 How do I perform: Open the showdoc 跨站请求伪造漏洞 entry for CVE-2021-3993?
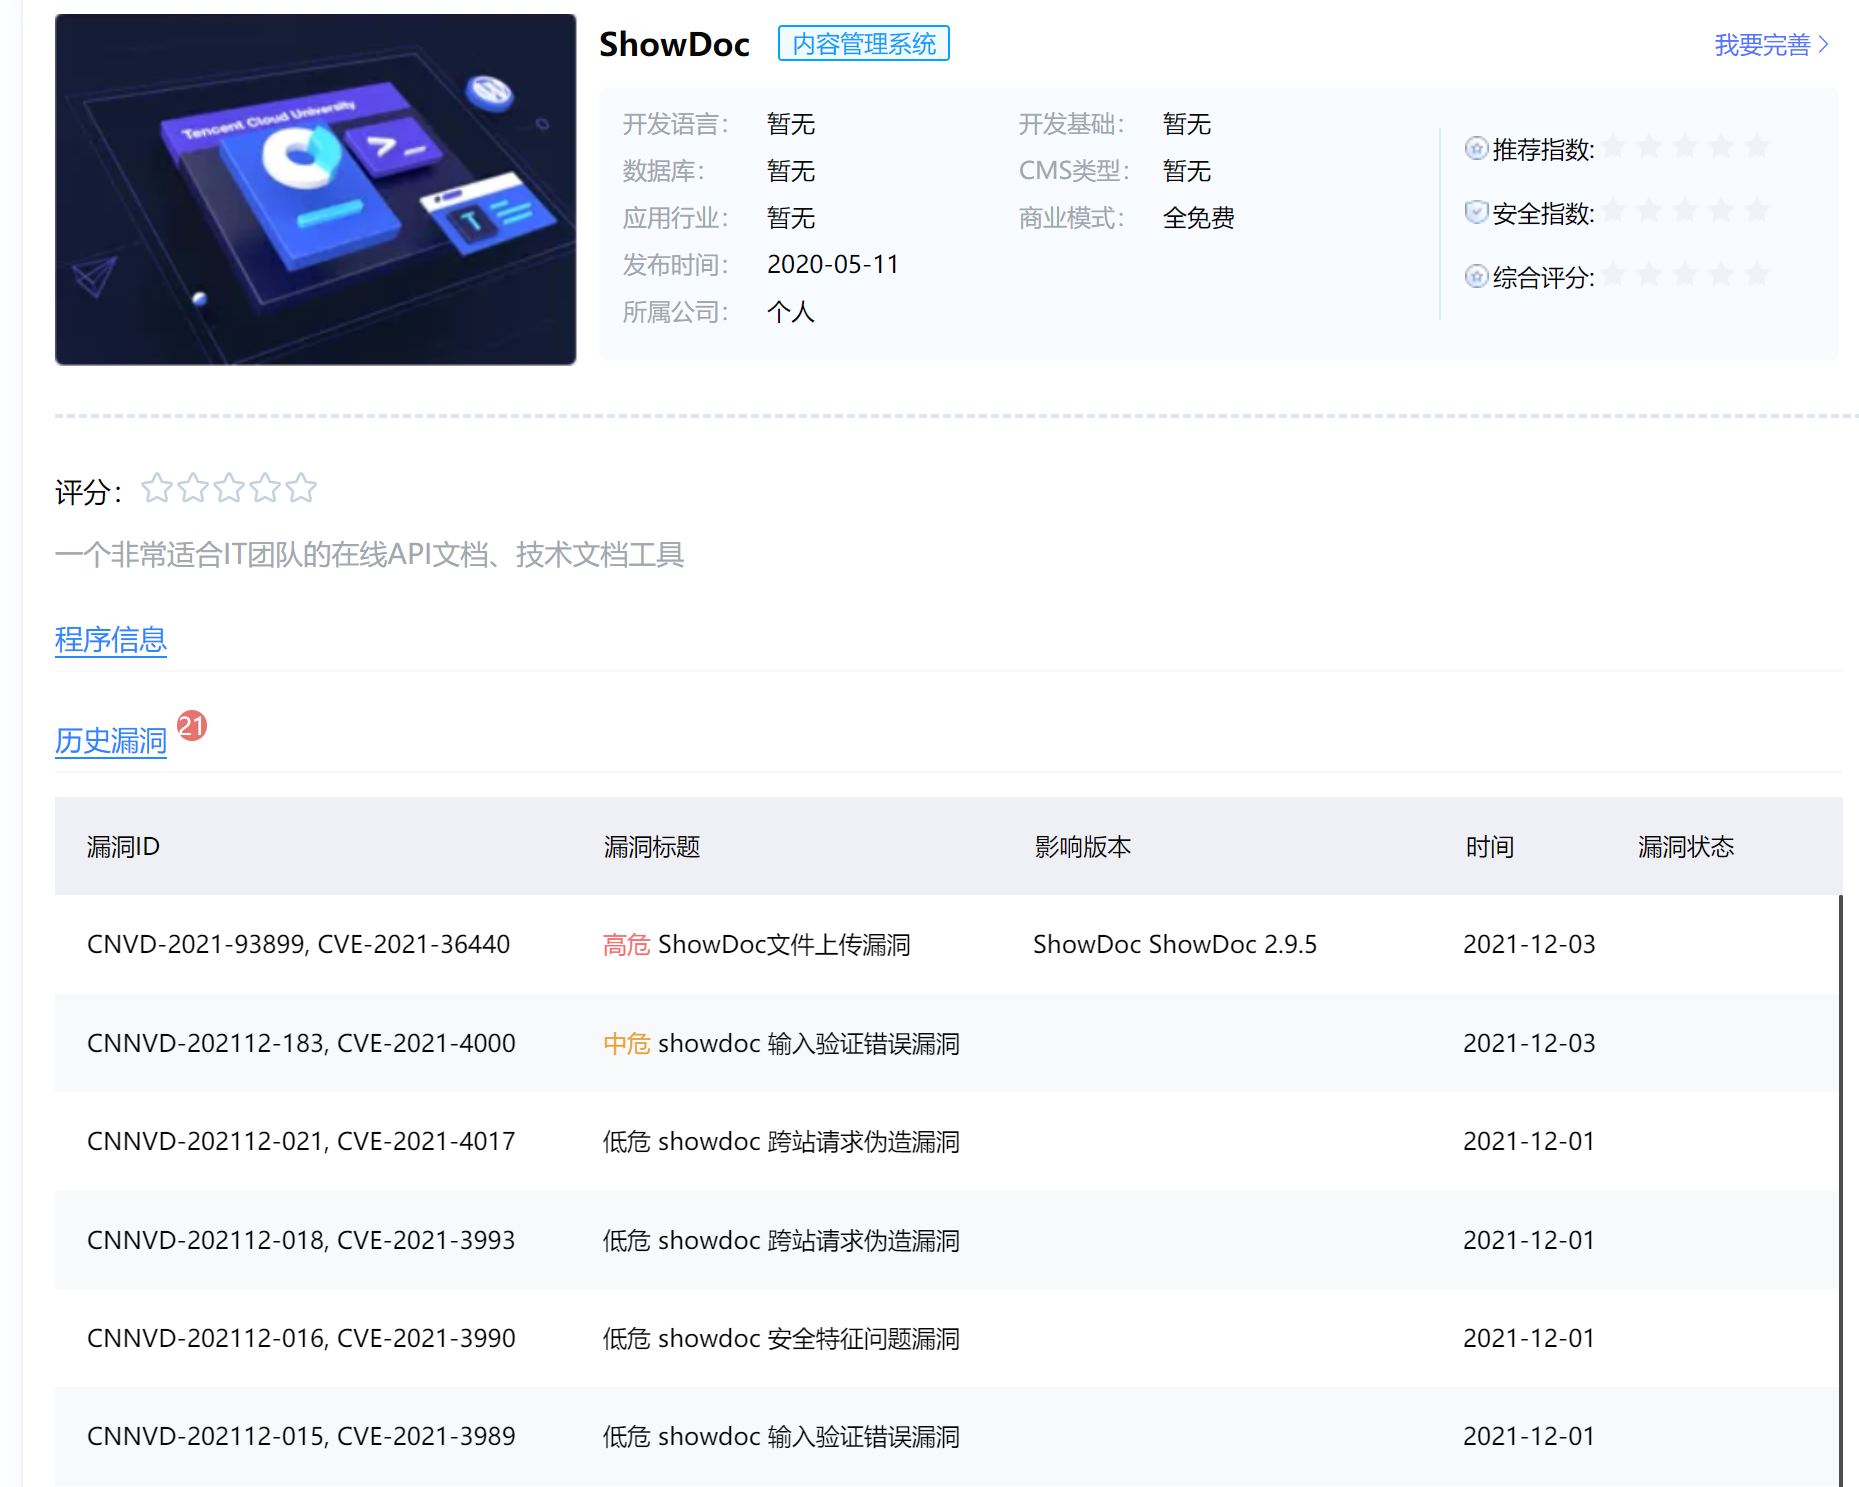pyautogui.click(x=781, y=1241)
